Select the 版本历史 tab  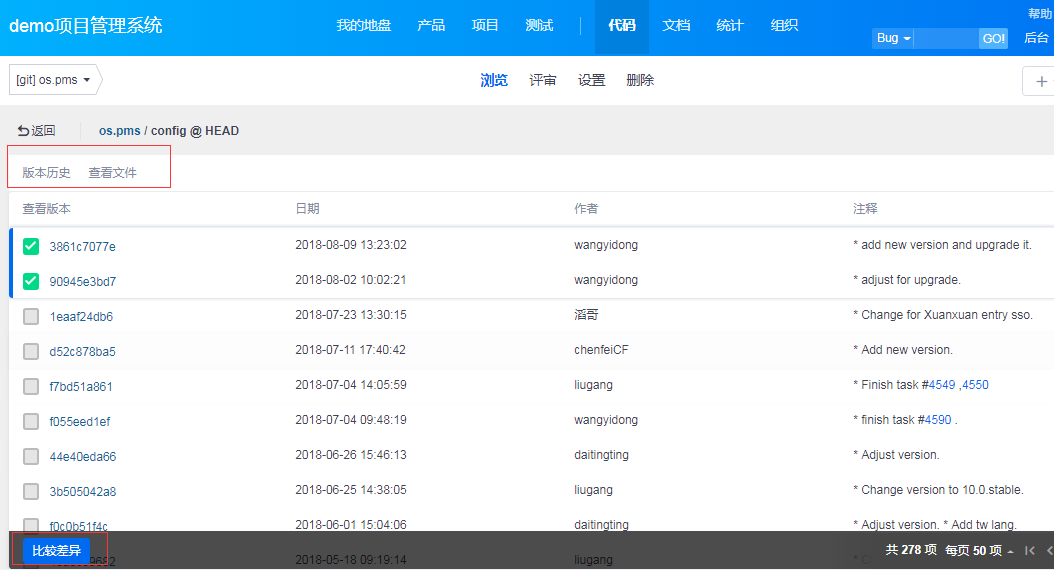(x=46, y=173)
